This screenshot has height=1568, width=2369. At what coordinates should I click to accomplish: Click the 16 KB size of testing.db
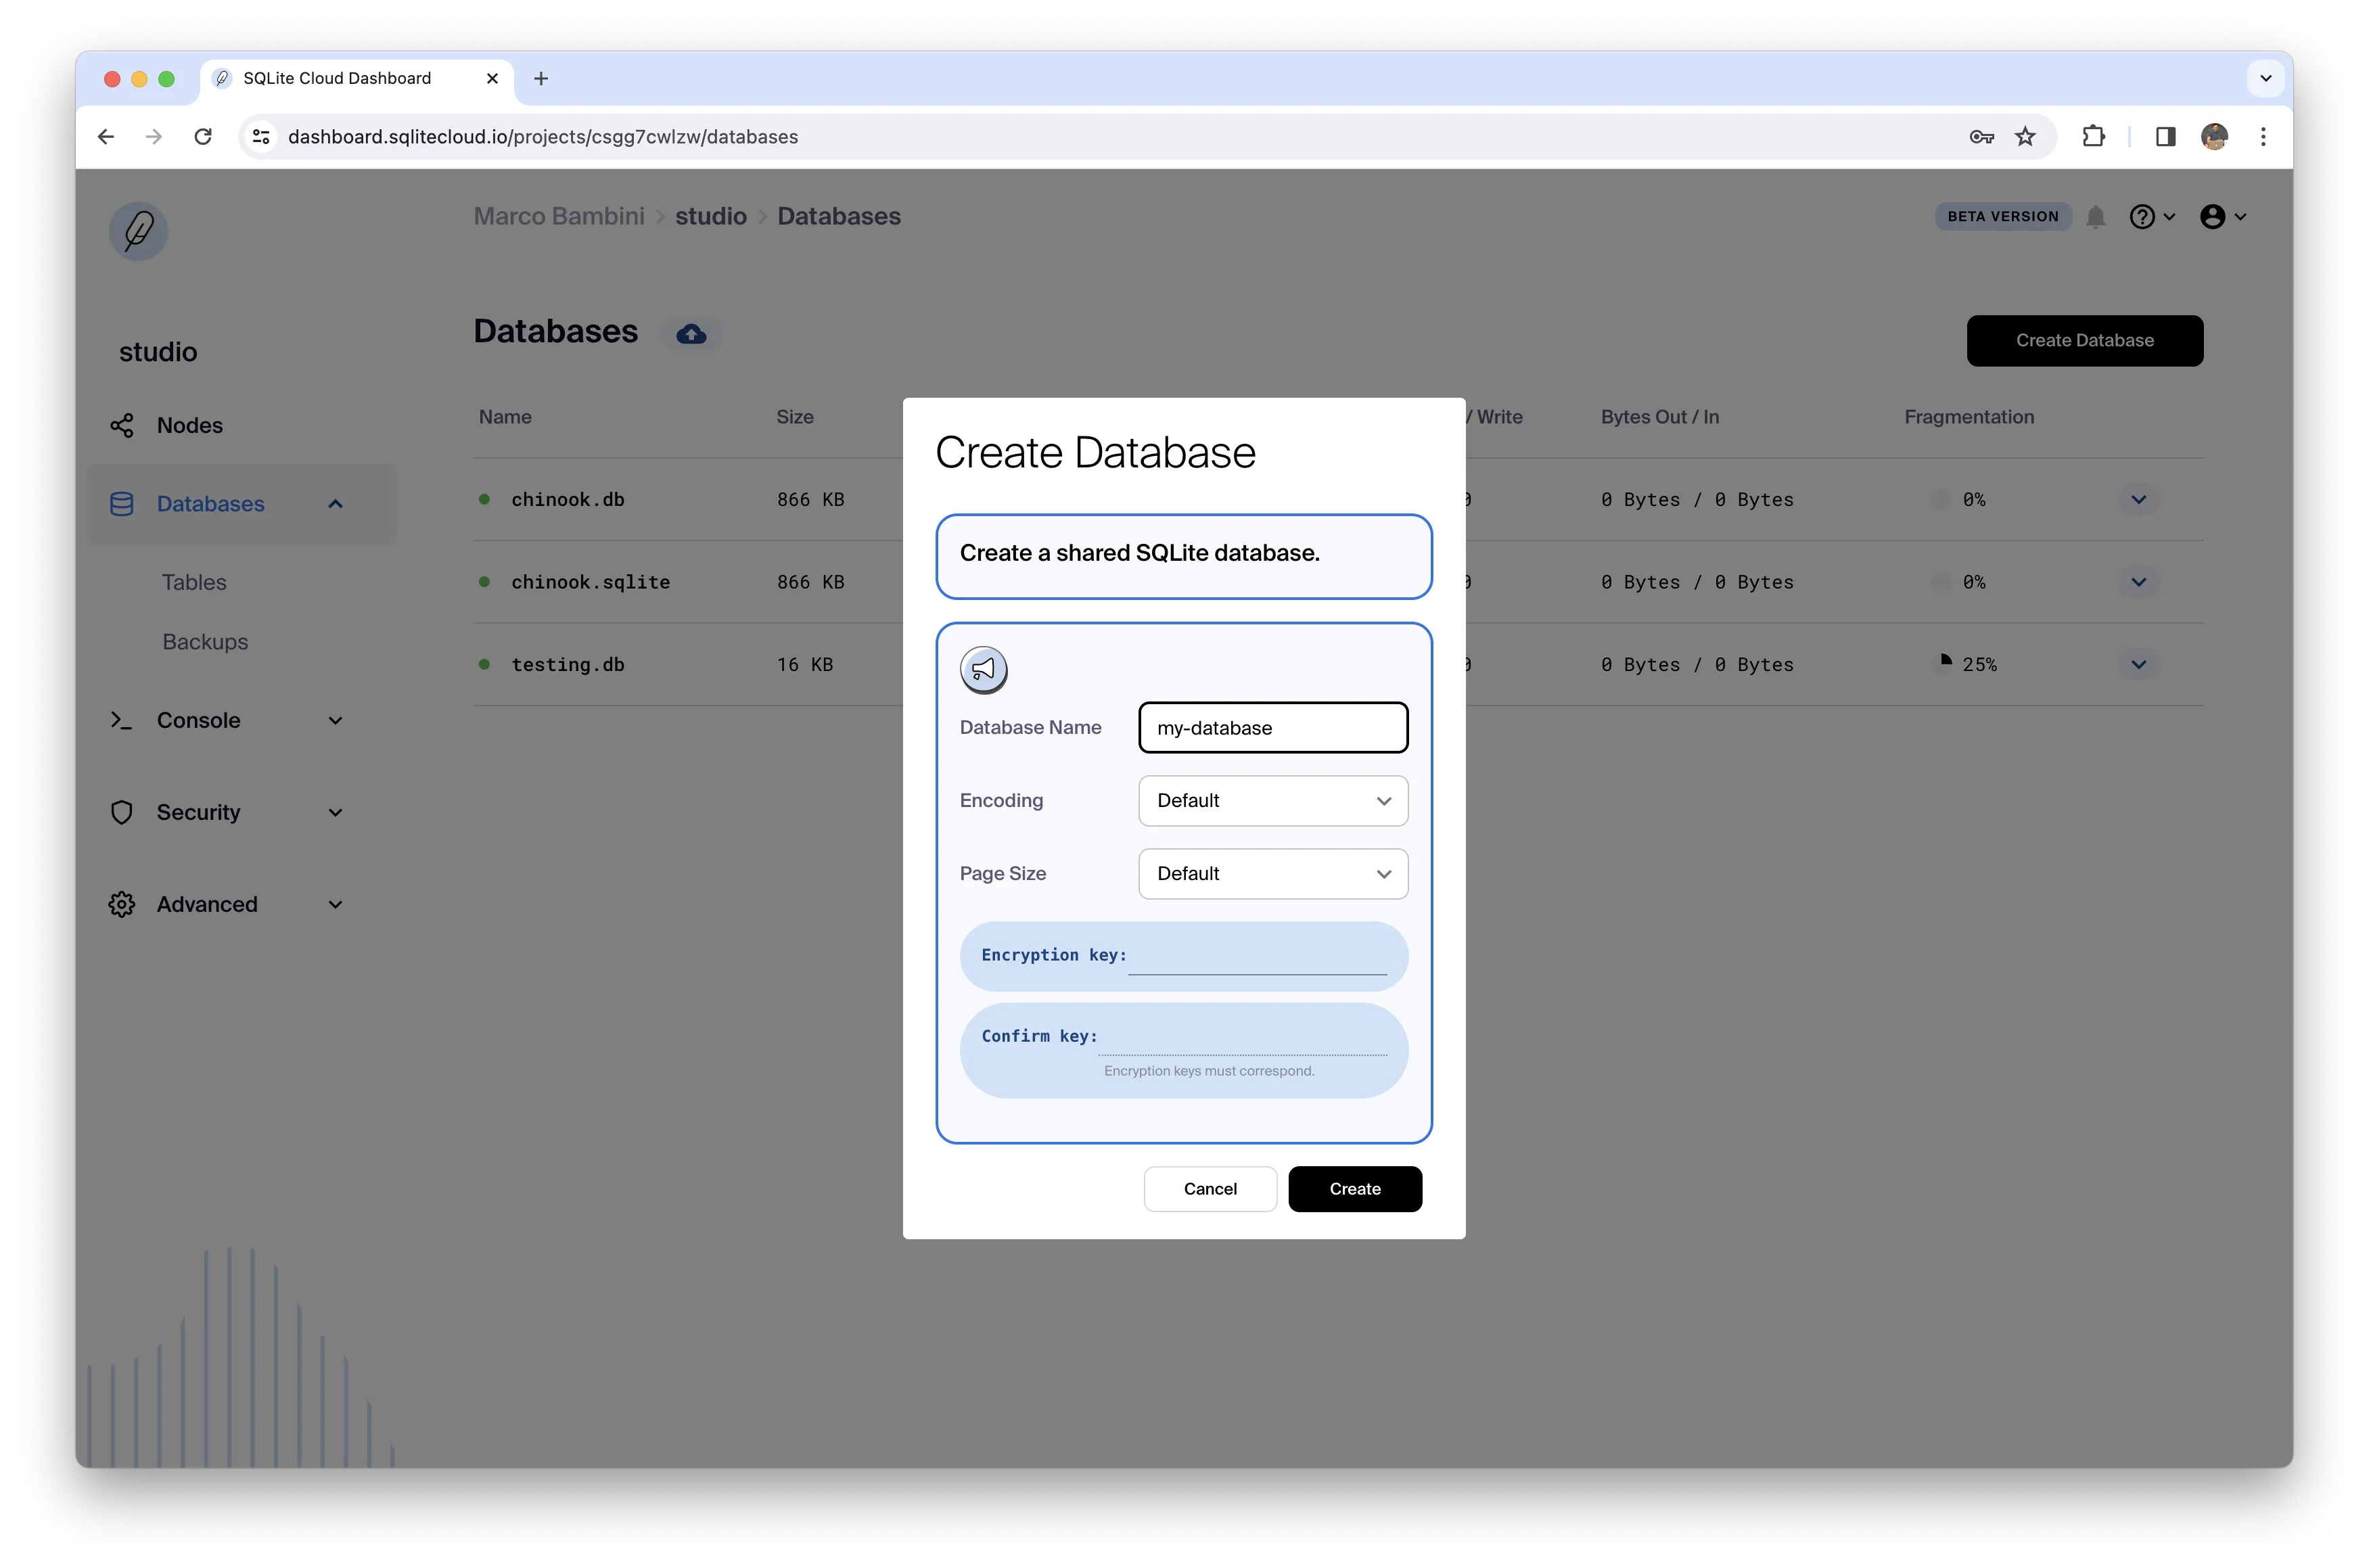coord(805,665)
